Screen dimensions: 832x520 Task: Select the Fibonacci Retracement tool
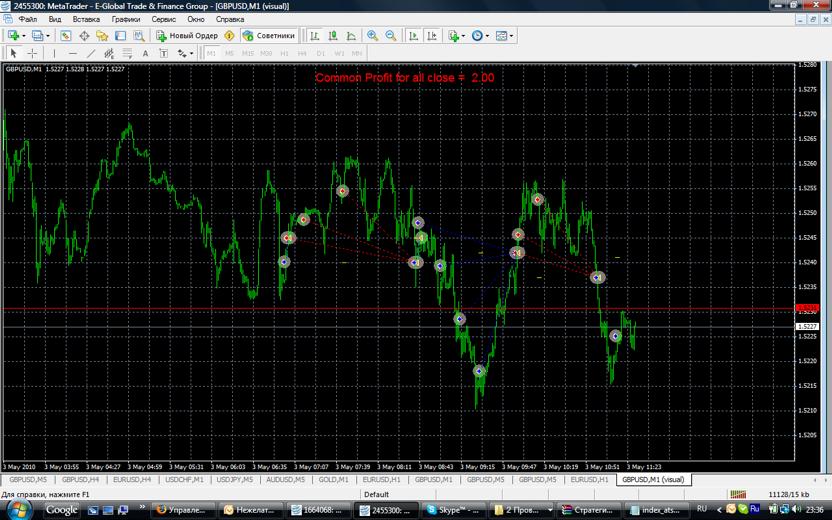[x=127, y=53]
